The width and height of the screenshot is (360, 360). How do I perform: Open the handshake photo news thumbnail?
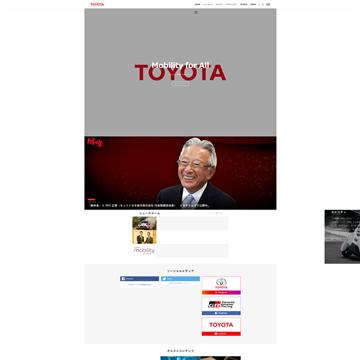point(144,237)
